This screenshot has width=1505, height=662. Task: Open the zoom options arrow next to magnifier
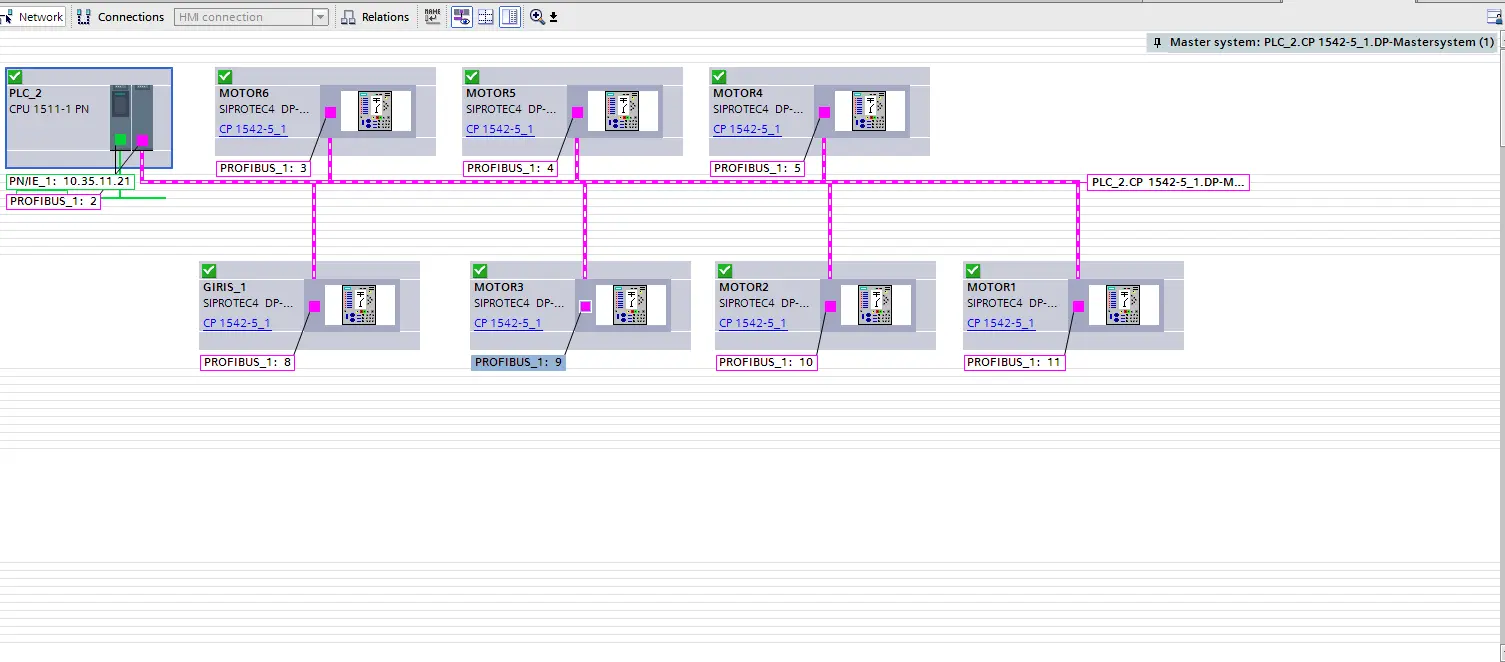click(x=553, y=18)
